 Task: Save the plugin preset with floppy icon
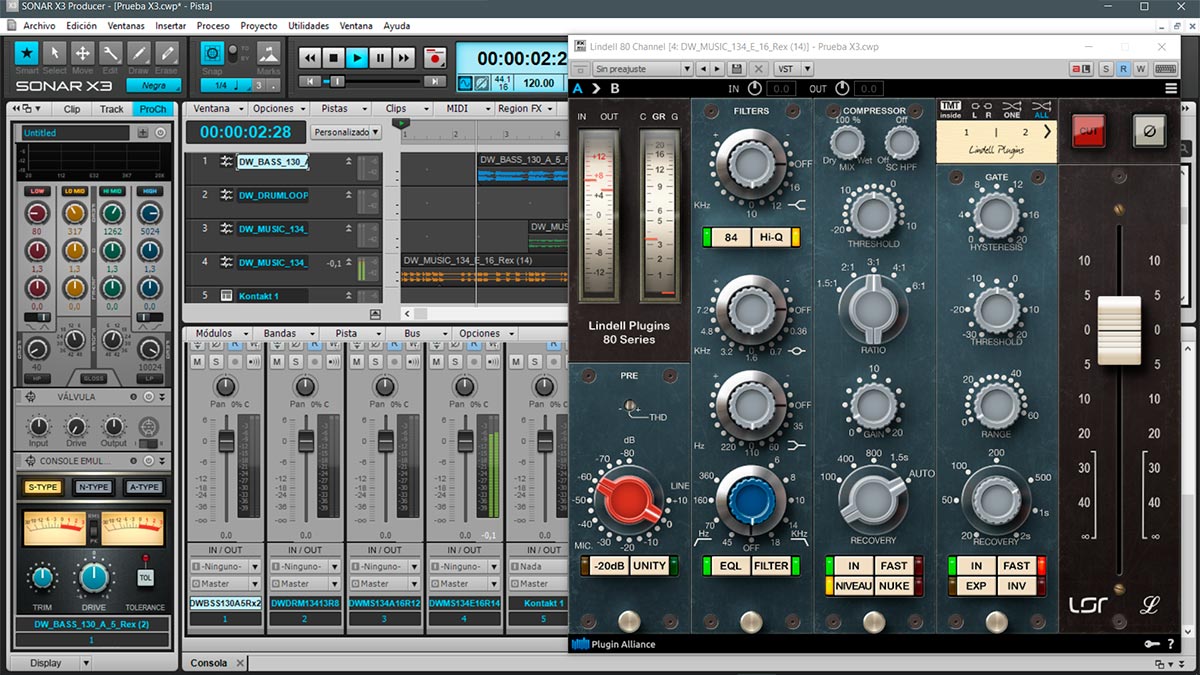pos(737,69)
